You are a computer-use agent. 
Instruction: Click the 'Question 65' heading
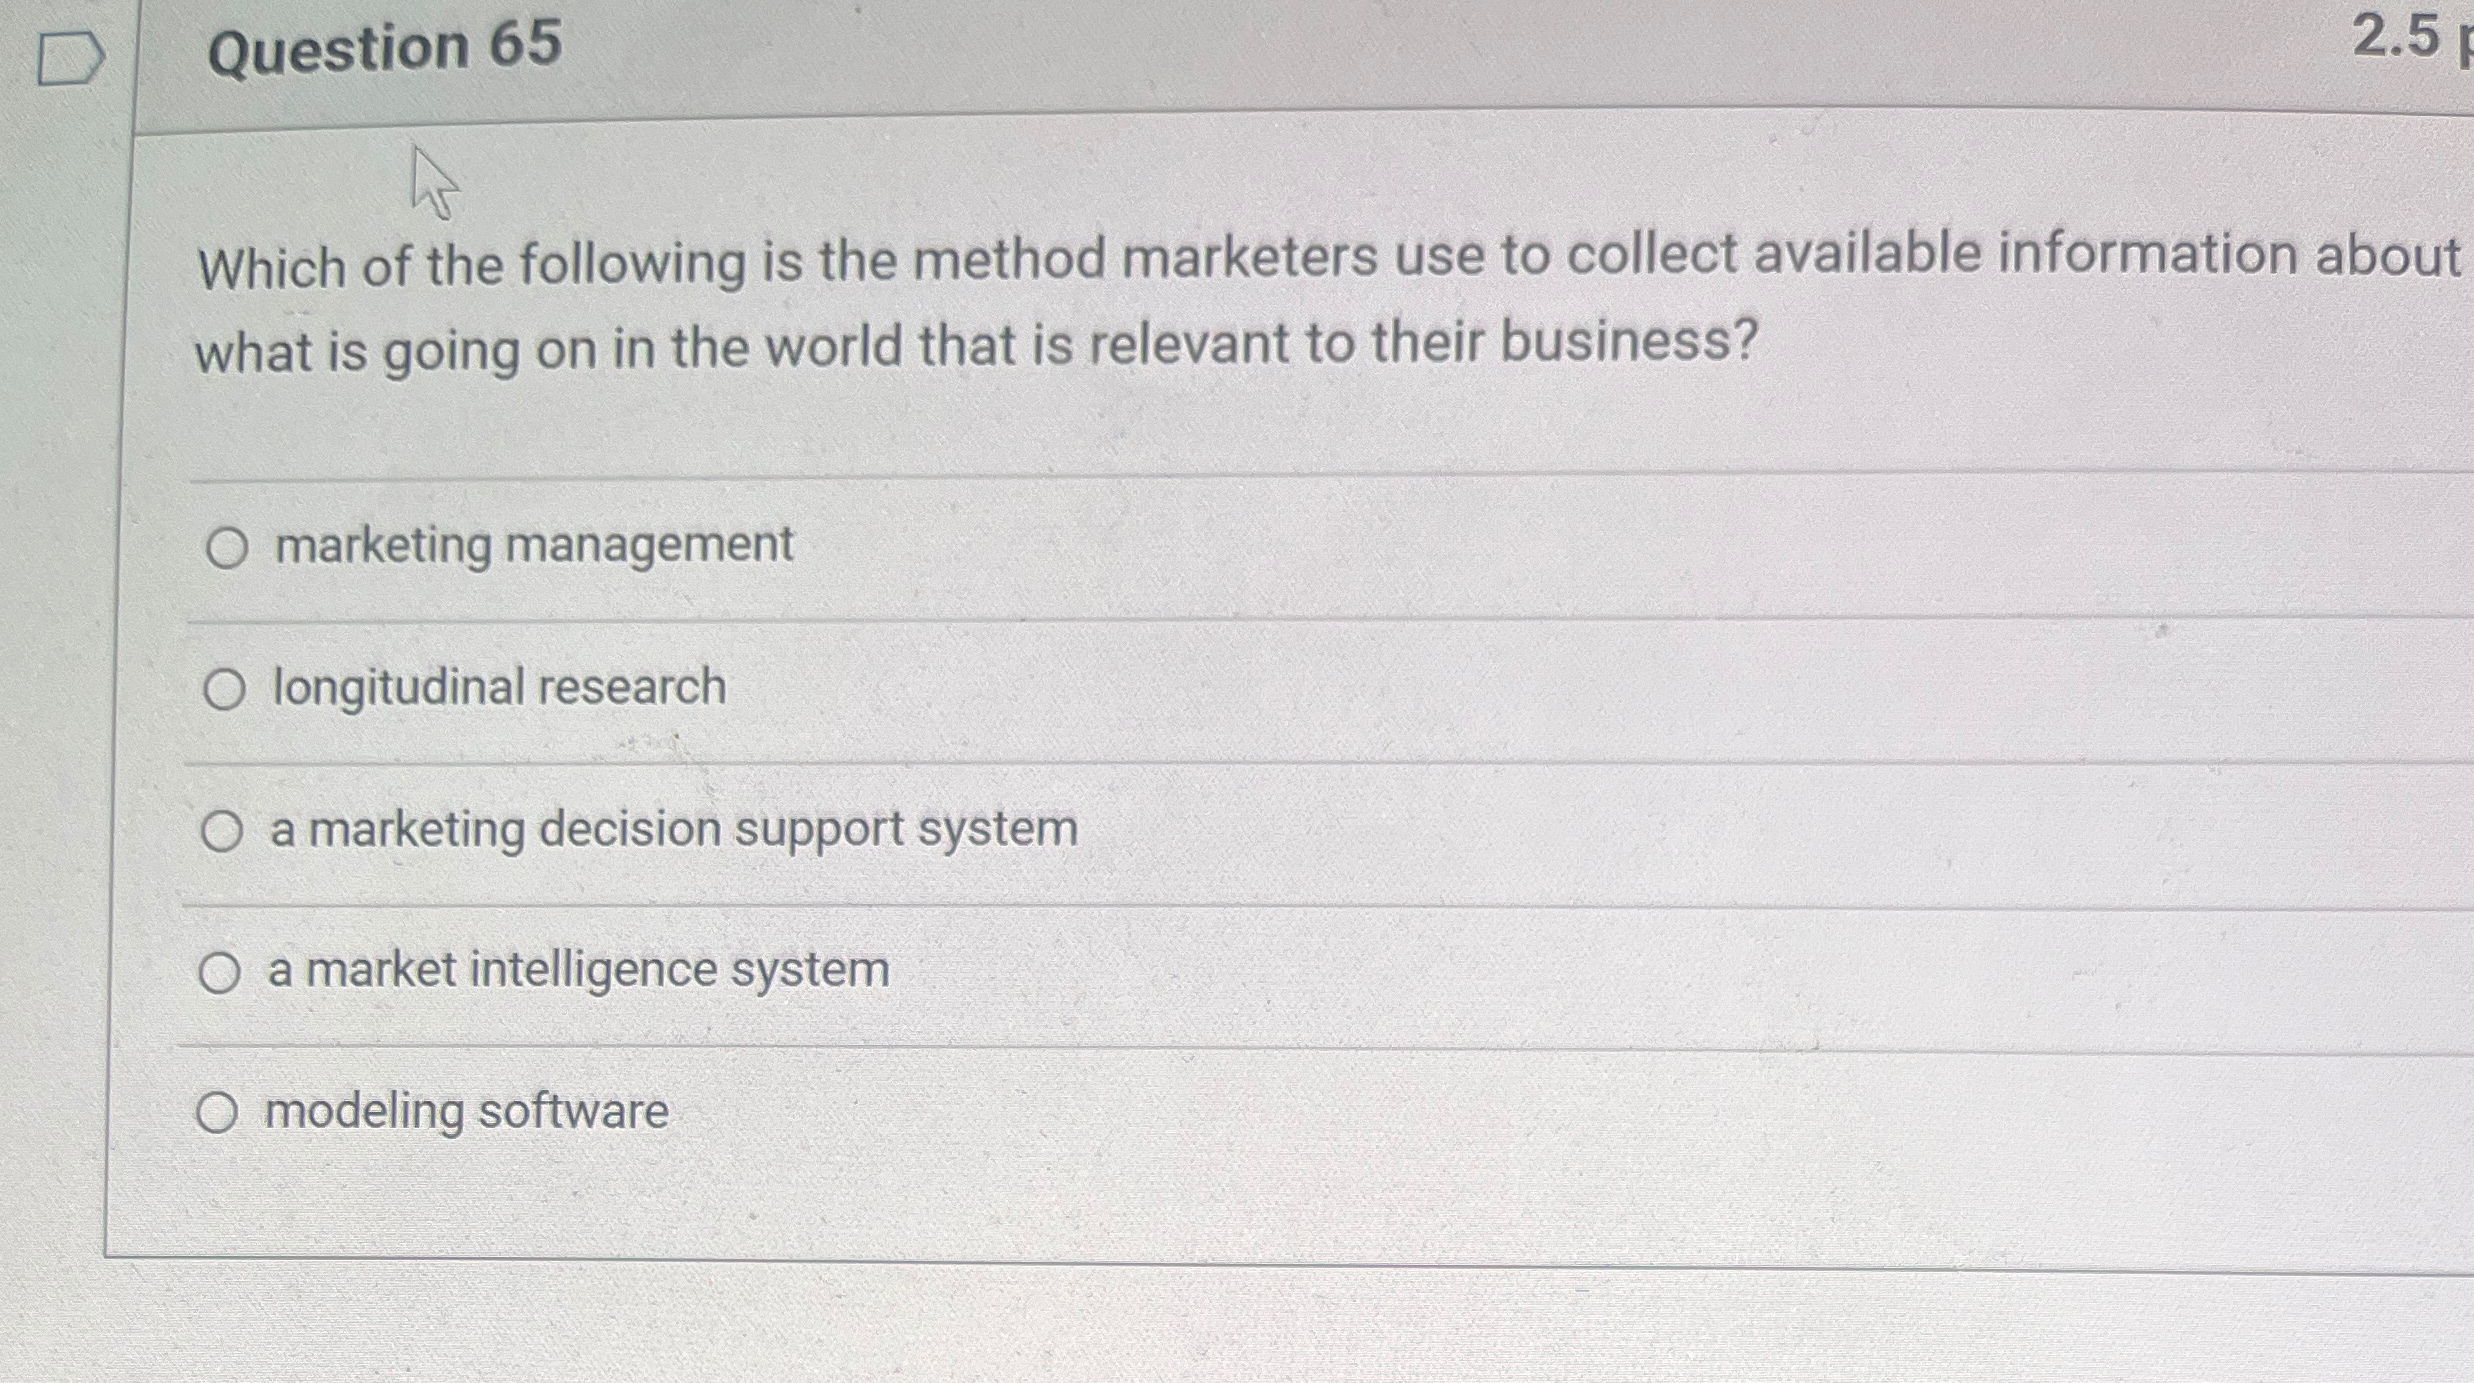[384, 47]
